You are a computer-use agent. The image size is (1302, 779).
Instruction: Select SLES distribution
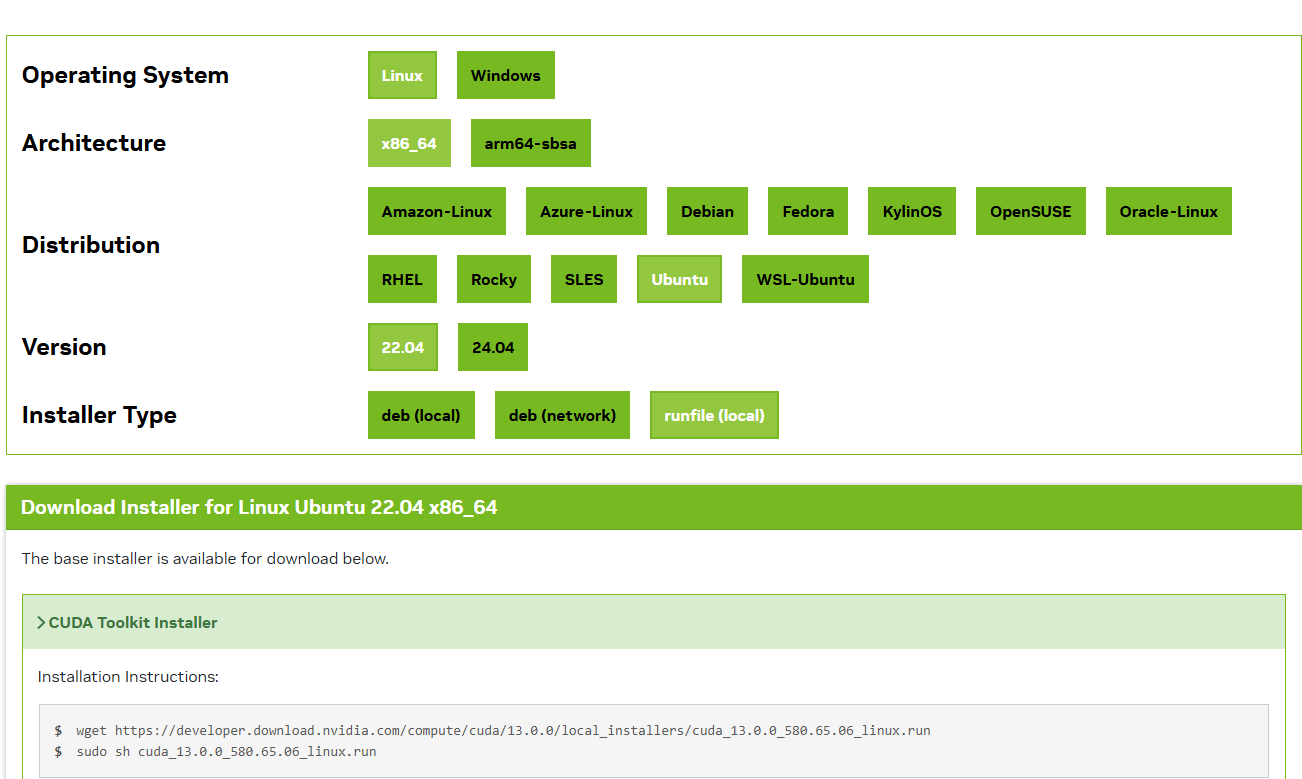(x=584, y=279)
